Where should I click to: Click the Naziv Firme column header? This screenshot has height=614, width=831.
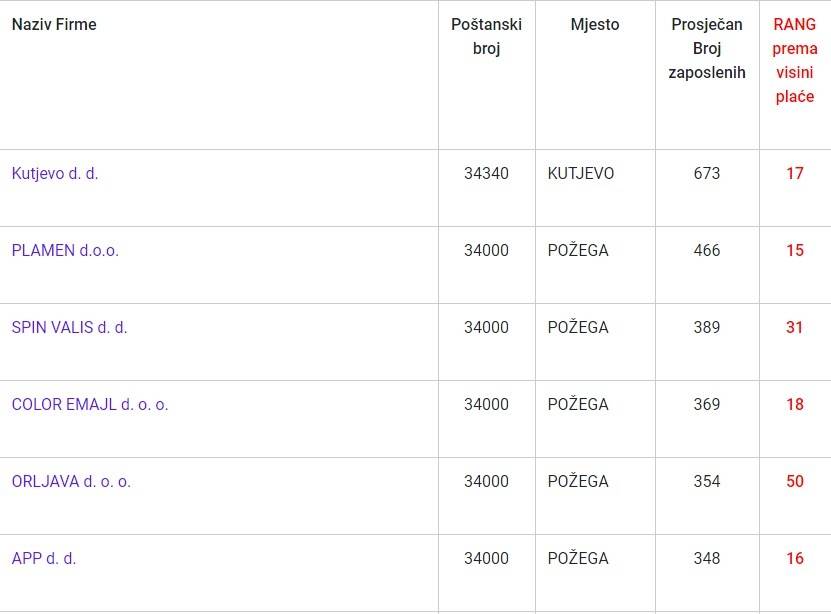54,24
